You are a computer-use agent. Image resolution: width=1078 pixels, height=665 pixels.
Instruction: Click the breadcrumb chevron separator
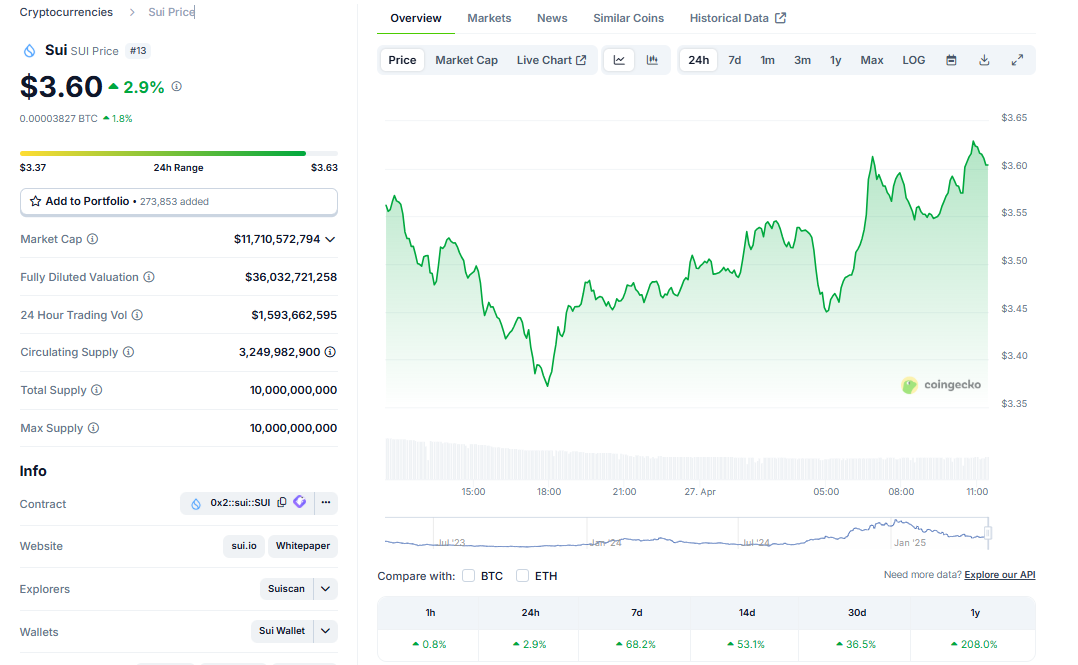pos(132,12)
